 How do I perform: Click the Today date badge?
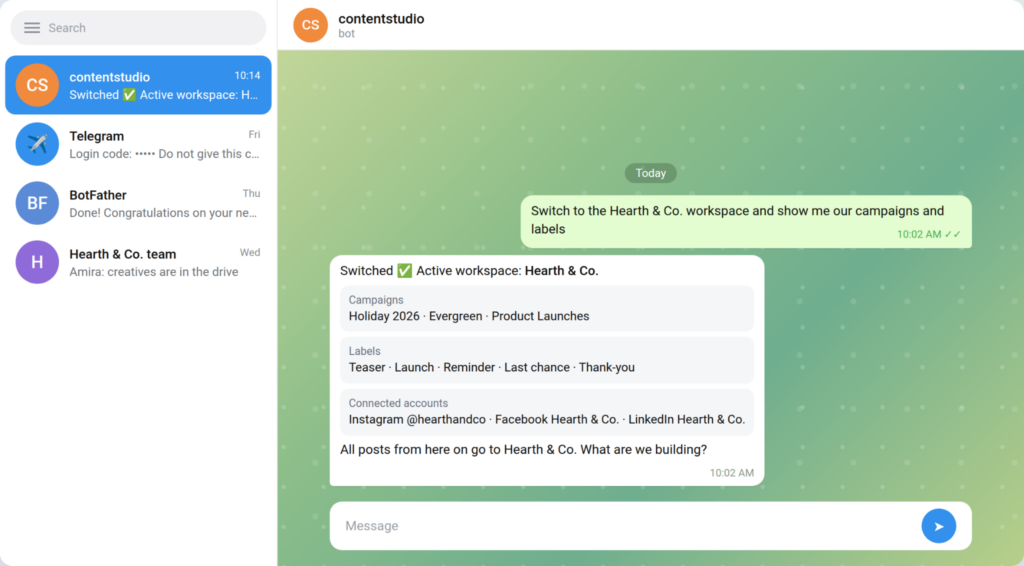(x=650, y=173)
